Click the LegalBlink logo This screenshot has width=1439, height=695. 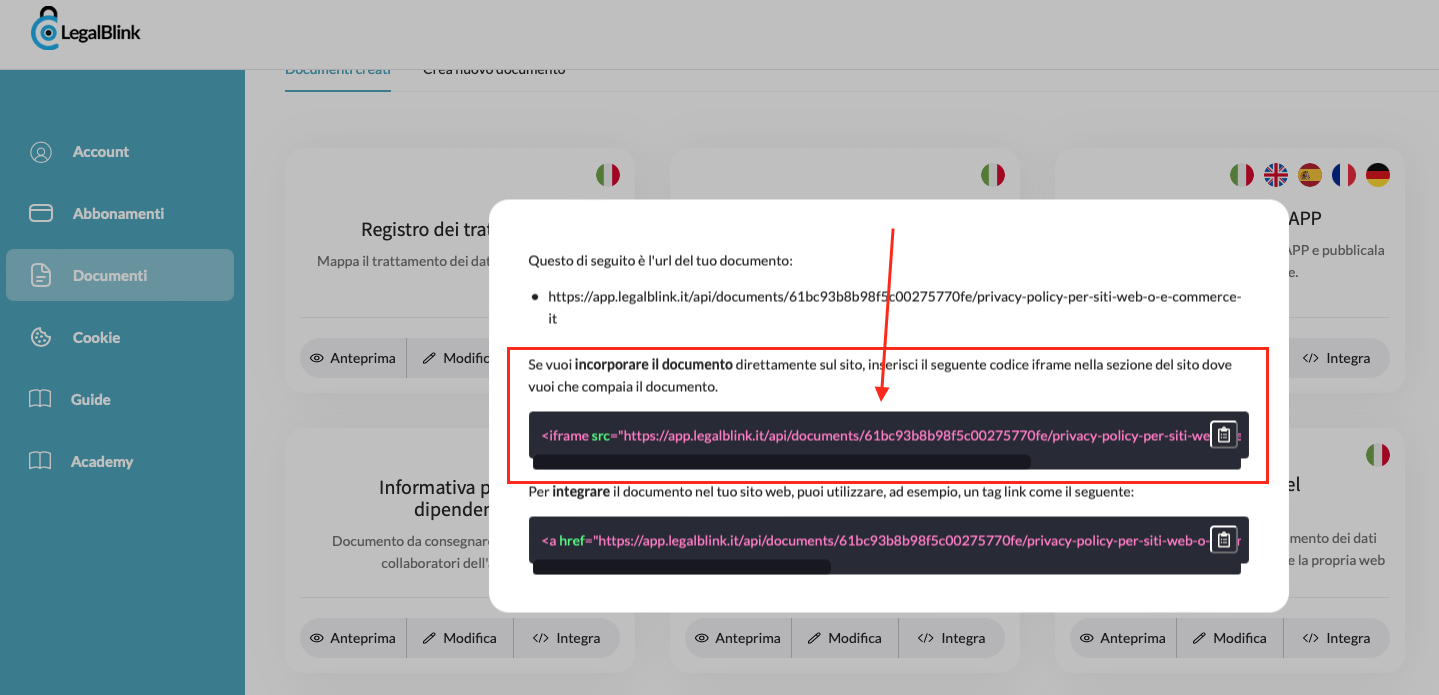tap(85, 29)
